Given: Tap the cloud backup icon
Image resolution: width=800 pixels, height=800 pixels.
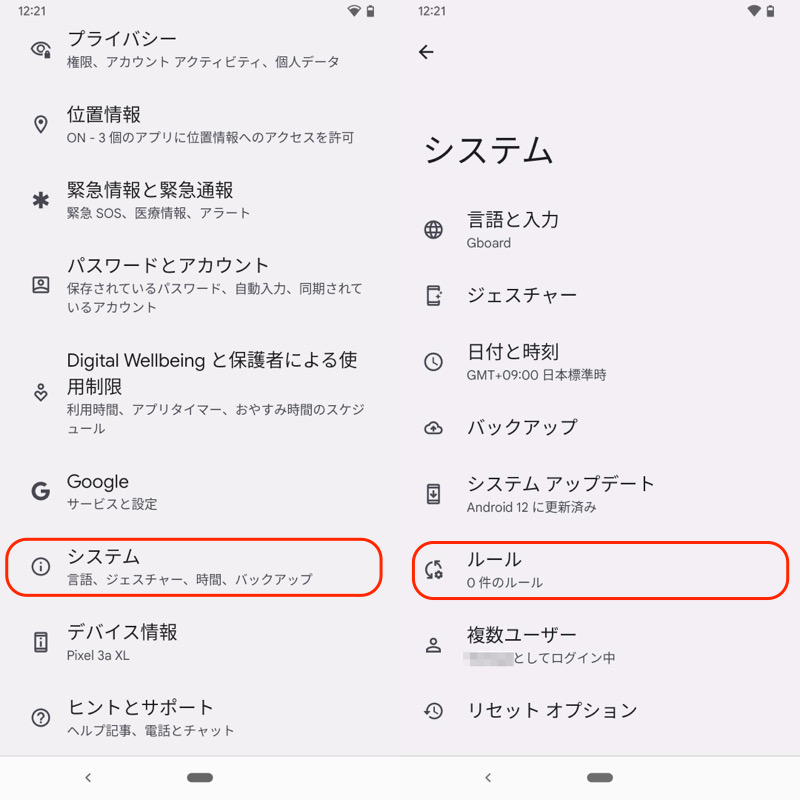Looking at the screenshot, I should coord(433,428).
